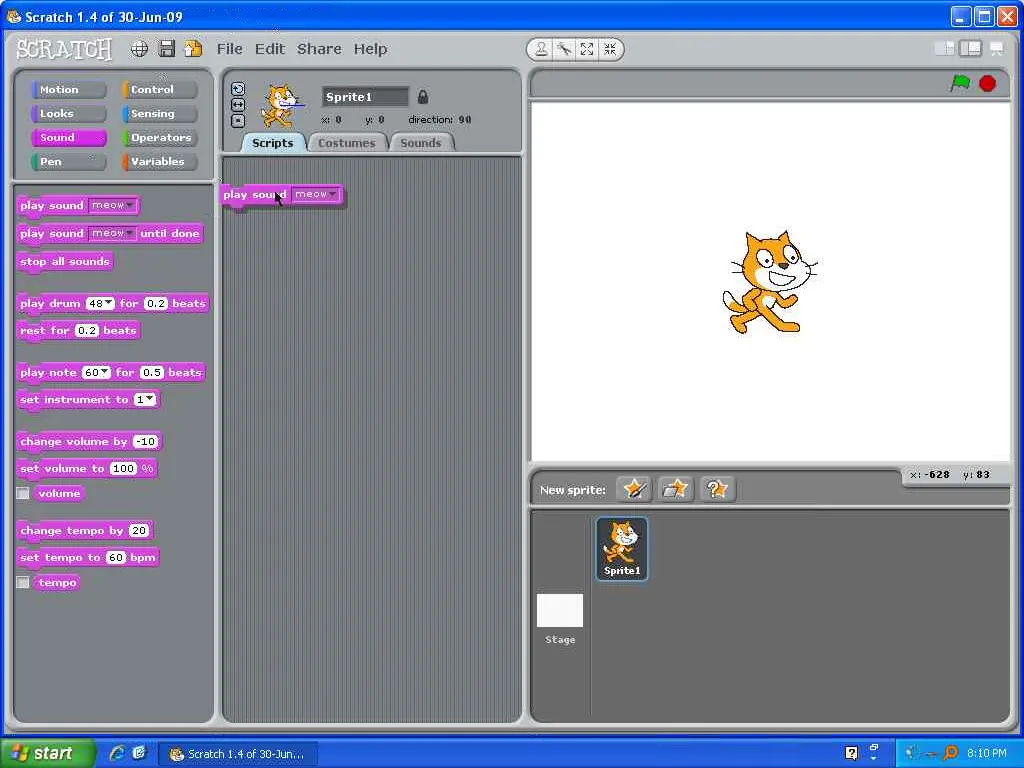Select the Looks blocks category
The width and height of the screenshot is (1024, 768).
[x=68, y=114]
